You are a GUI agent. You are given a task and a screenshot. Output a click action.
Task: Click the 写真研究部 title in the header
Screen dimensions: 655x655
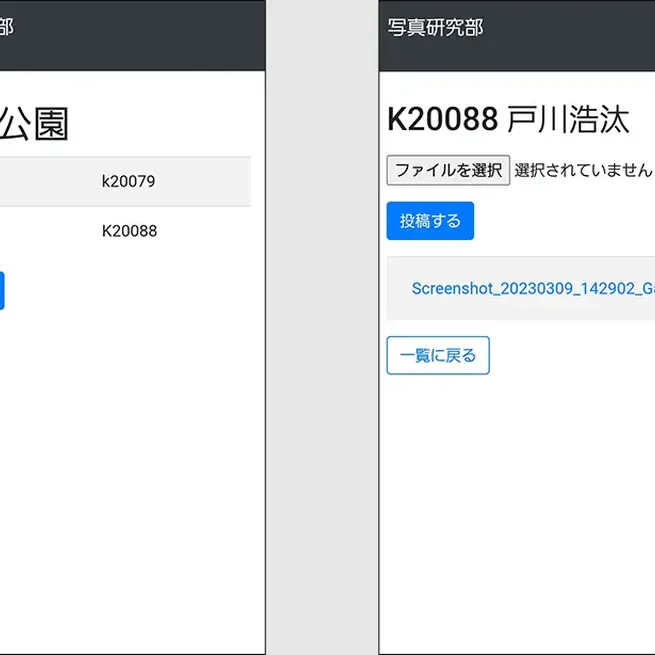click(x=435, y=28)
